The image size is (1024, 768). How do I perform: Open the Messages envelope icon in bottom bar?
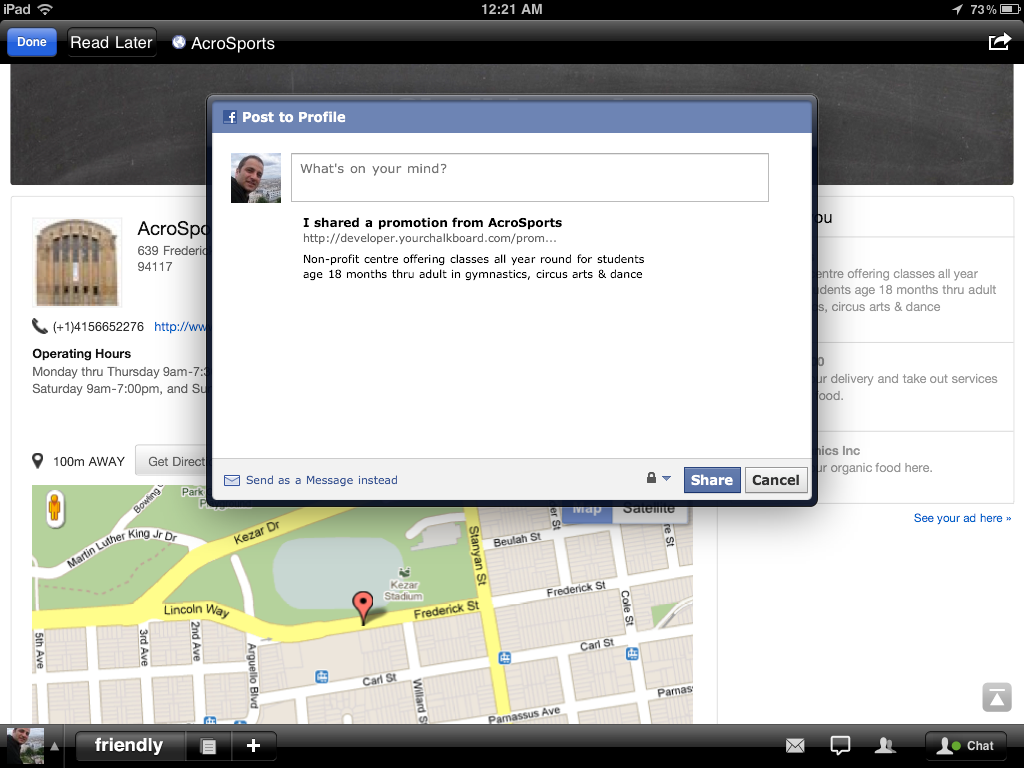coord(795,745)
